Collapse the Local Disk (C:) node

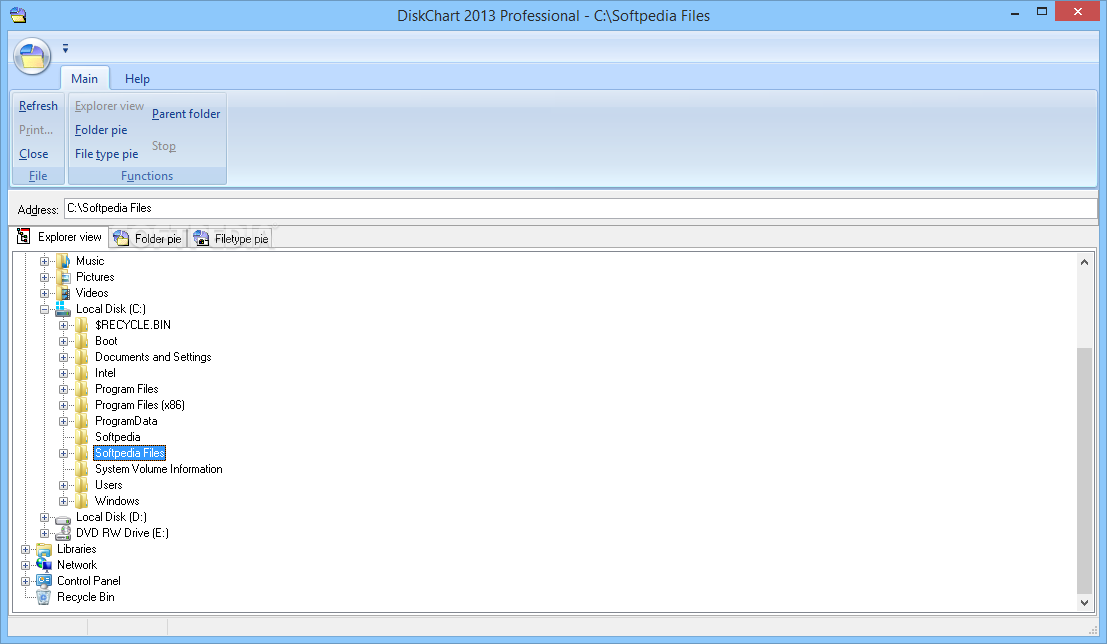pos(44,309)
